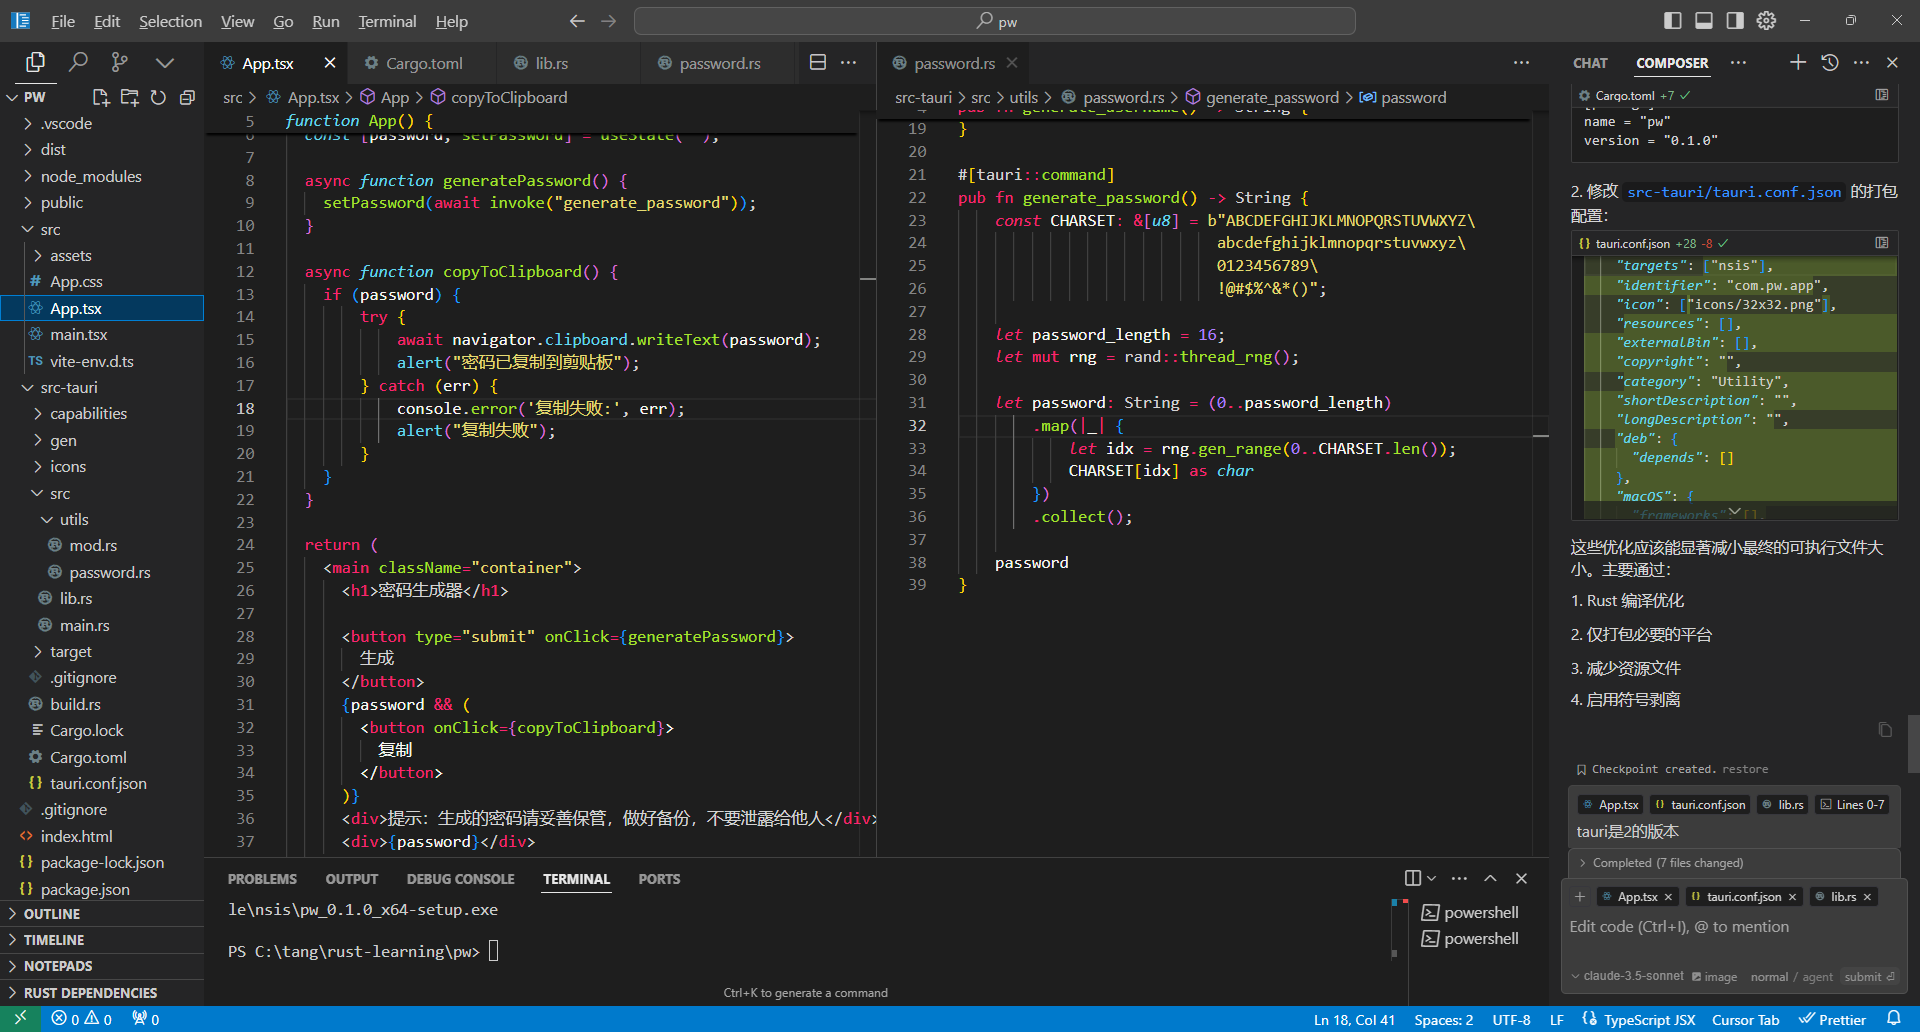Screen dimensions: 1920x1032
Task: Expand collapsed tauri.conf.json code preview
Action: tap(1735, 511)
